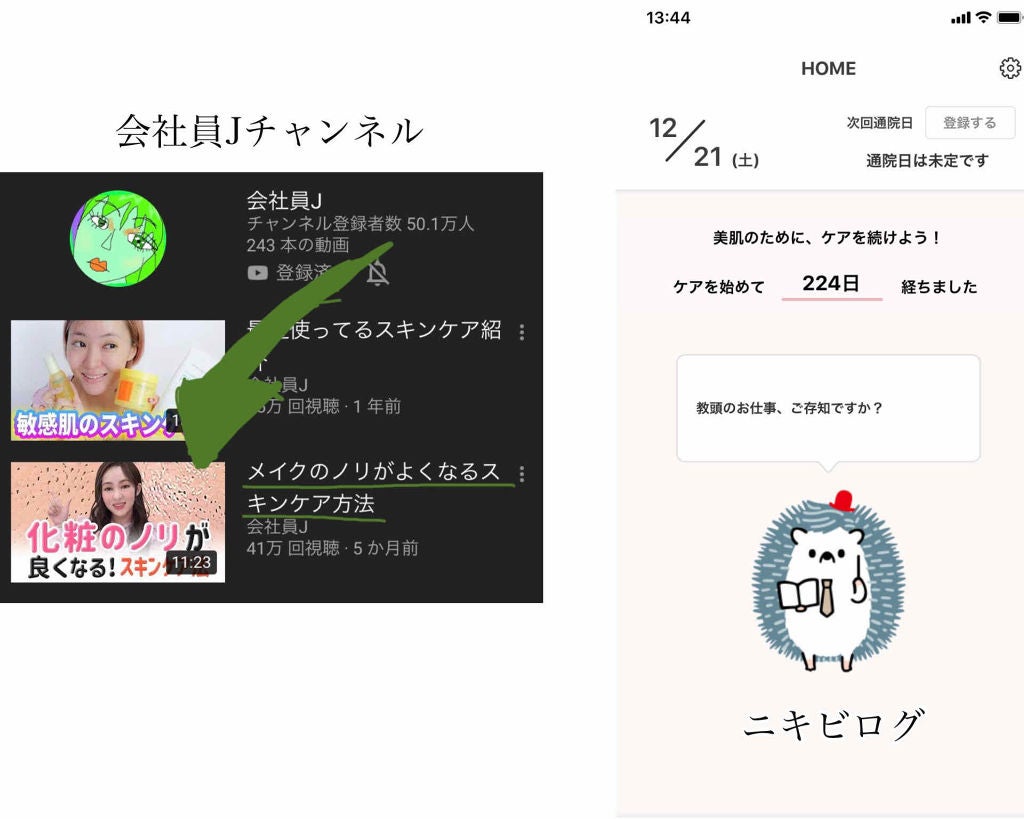Click the notification bell icon

(x=377, y=273)
